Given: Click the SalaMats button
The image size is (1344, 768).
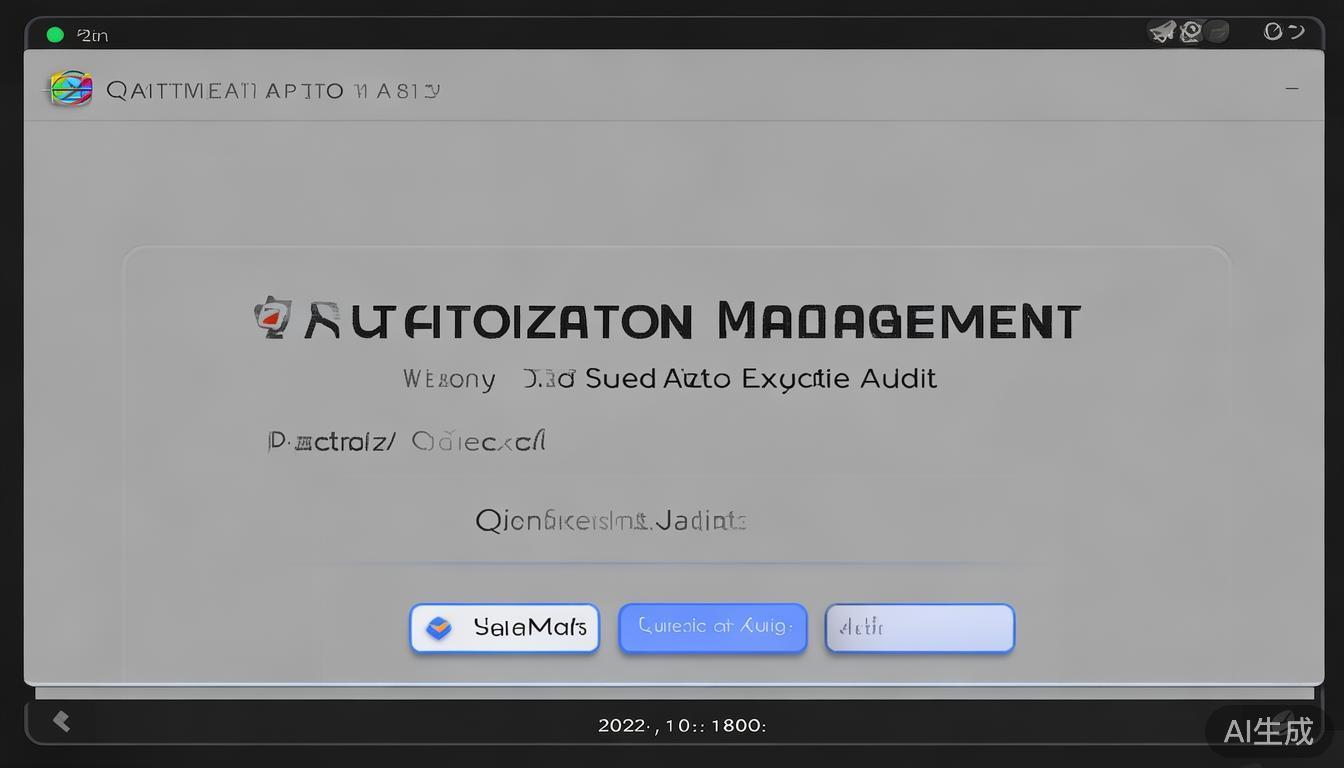Looking at the screenshot, I should pos(505,628).
